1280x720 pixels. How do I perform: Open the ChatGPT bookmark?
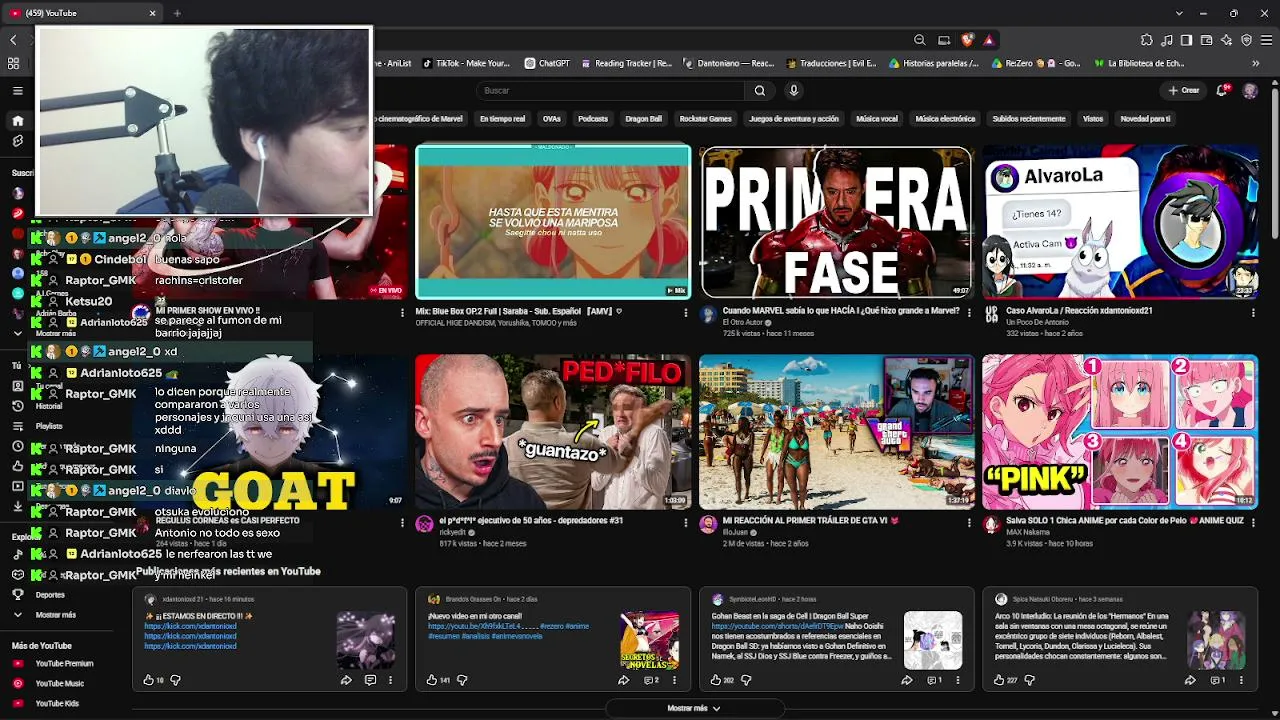(x=547, y=63)
